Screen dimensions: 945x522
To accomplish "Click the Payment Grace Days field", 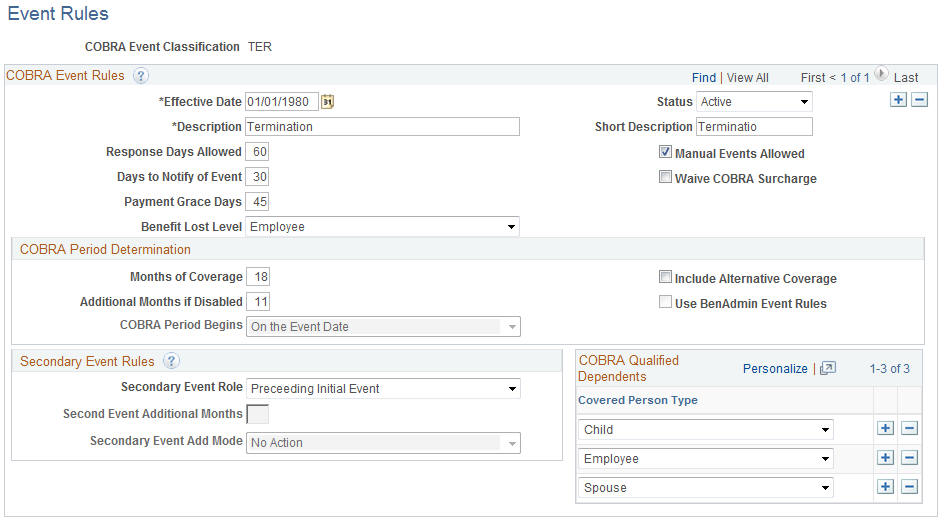I will click(257, 202).
